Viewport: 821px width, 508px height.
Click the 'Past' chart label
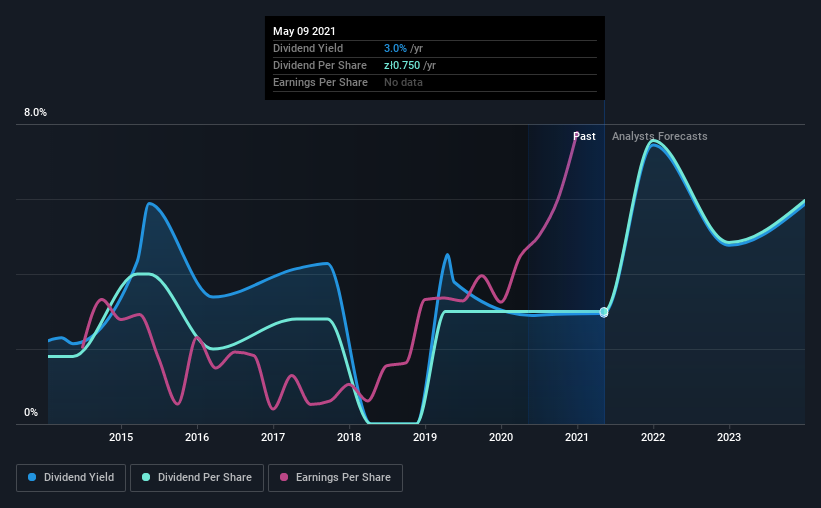click(584, 136)
